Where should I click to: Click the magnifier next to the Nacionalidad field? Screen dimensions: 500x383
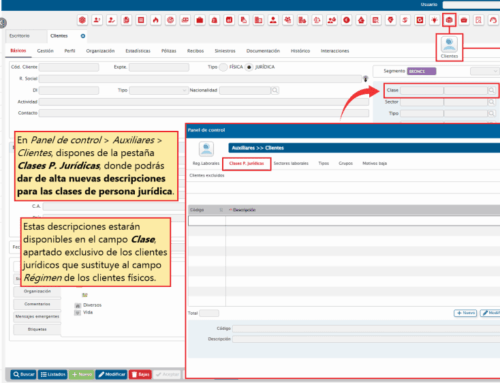tap(275, 90)
